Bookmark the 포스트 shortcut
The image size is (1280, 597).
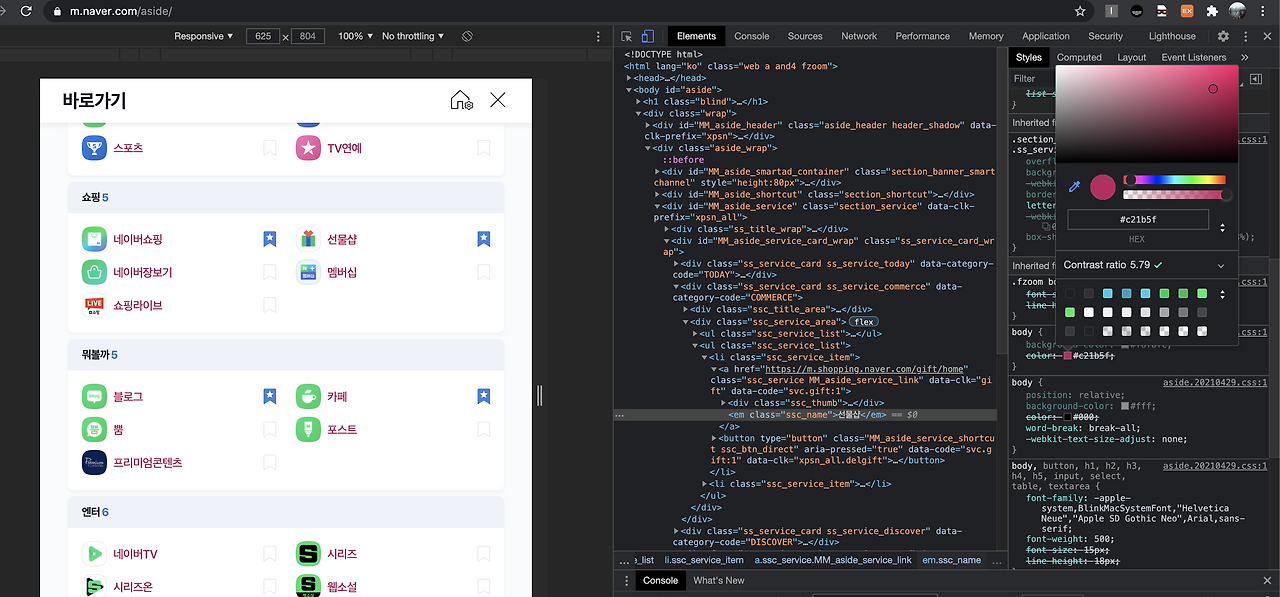(484, 429)
